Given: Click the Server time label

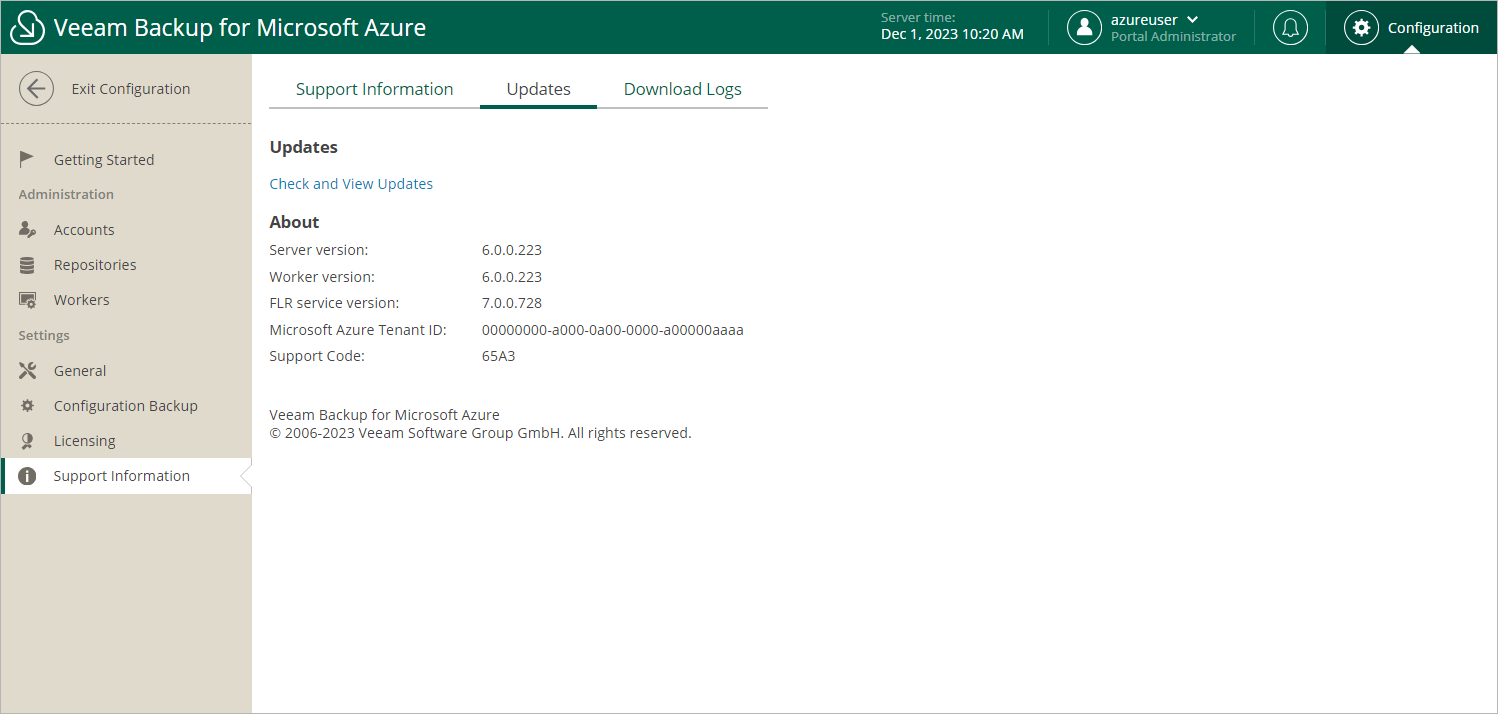Looking at the screenshot, I should [918, 18].
